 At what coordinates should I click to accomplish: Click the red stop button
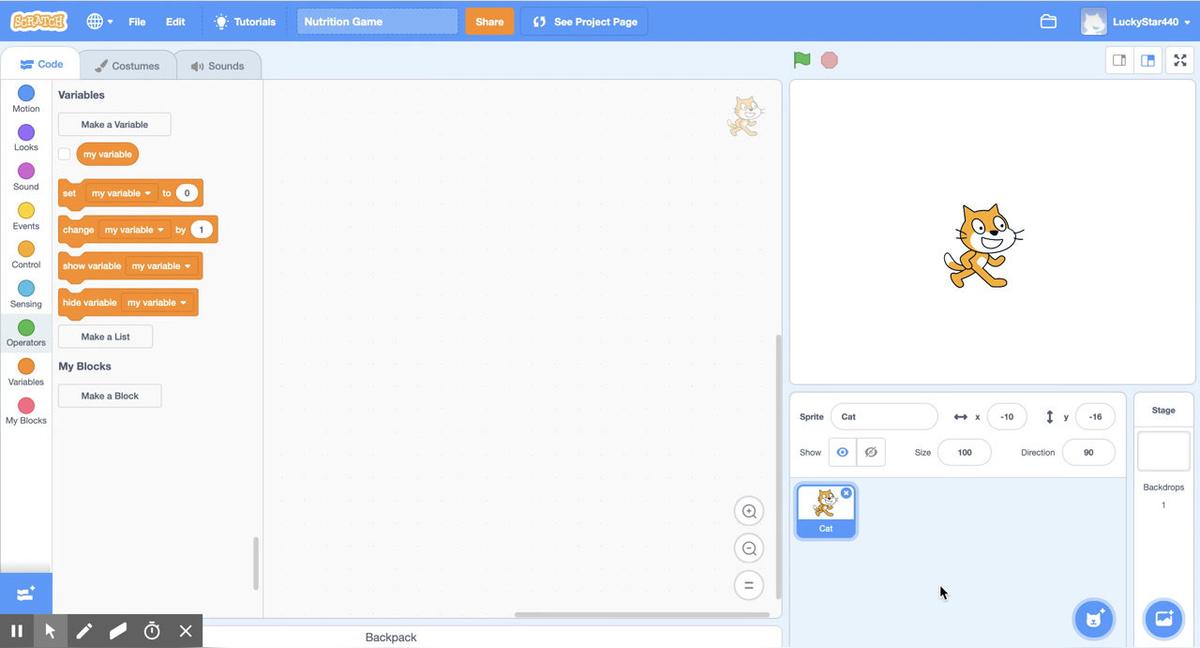pos(829,60)
